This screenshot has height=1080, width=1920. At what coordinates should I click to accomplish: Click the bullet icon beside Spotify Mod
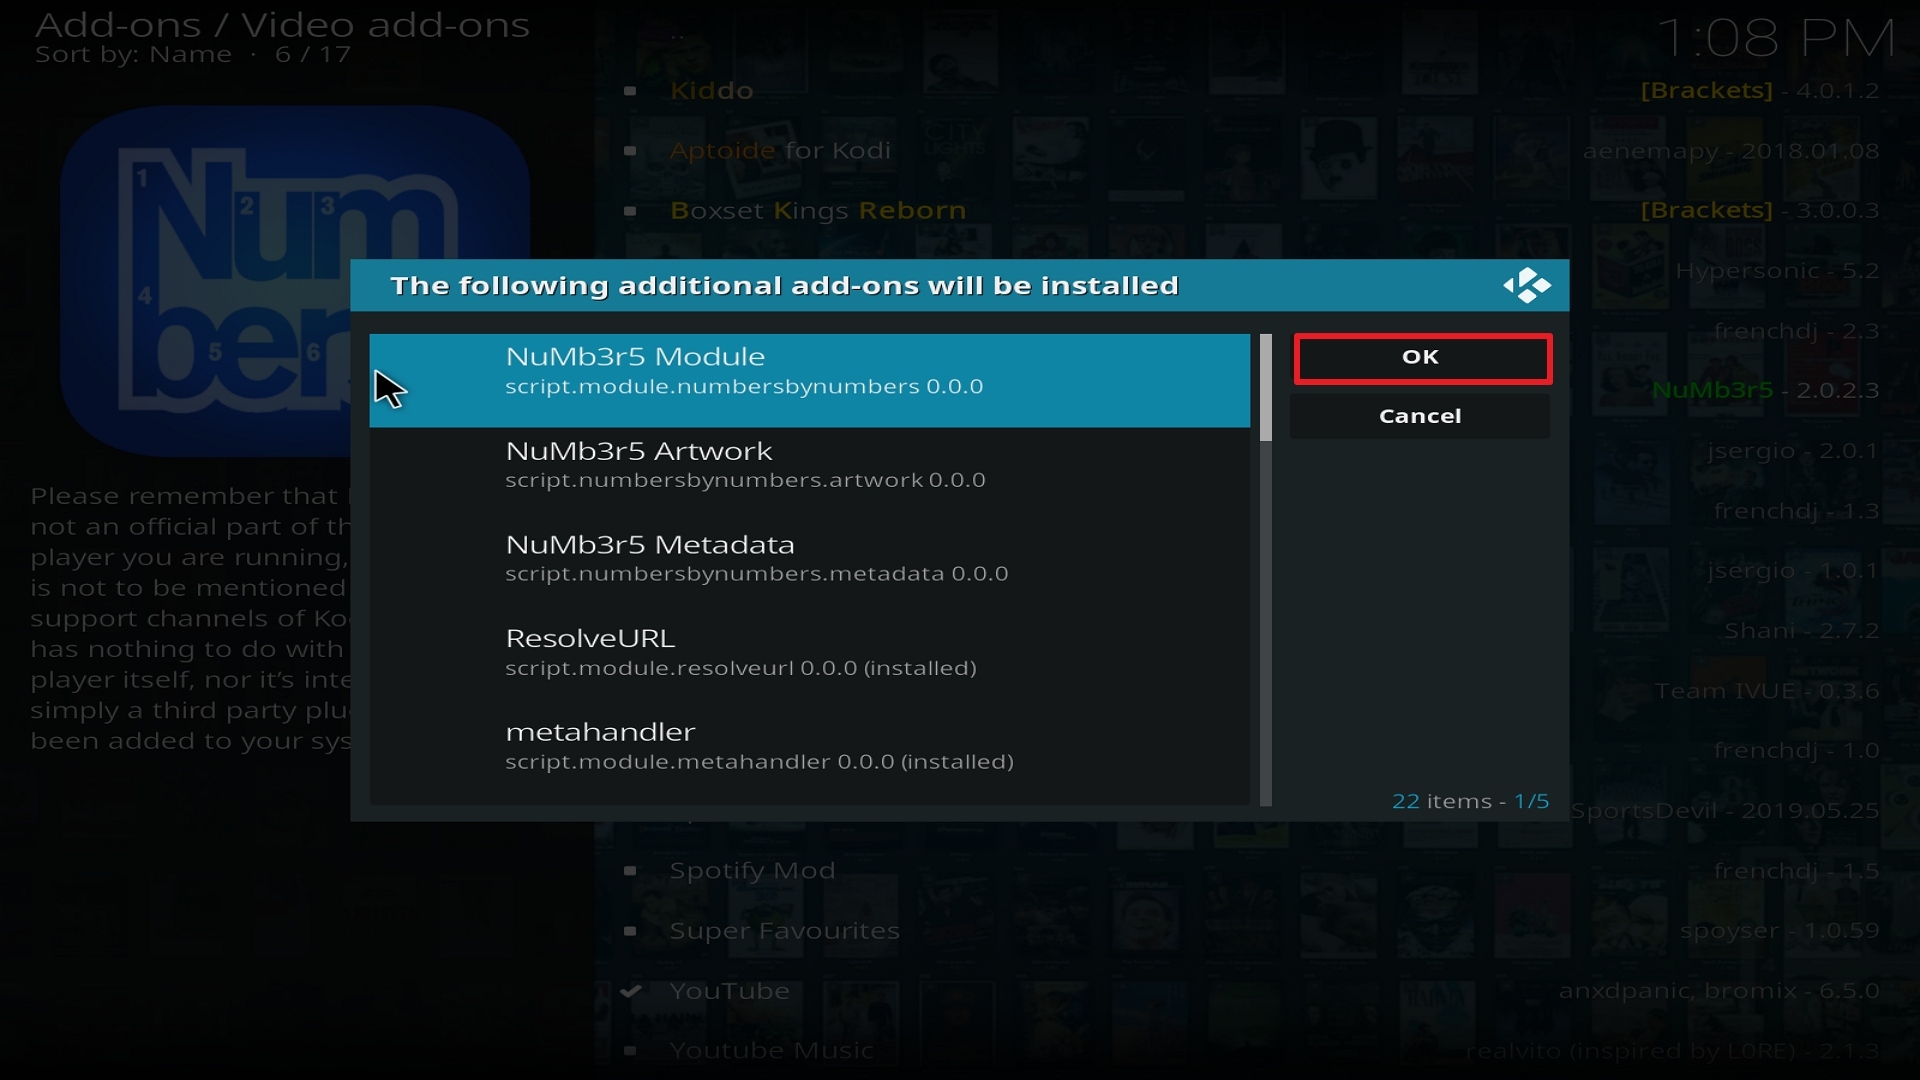[630, 871]
